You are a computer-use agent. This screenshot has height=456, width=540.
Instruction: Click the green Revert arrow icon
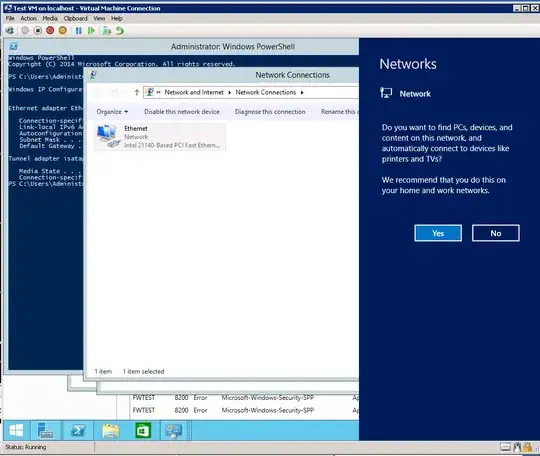coord(120,31)
